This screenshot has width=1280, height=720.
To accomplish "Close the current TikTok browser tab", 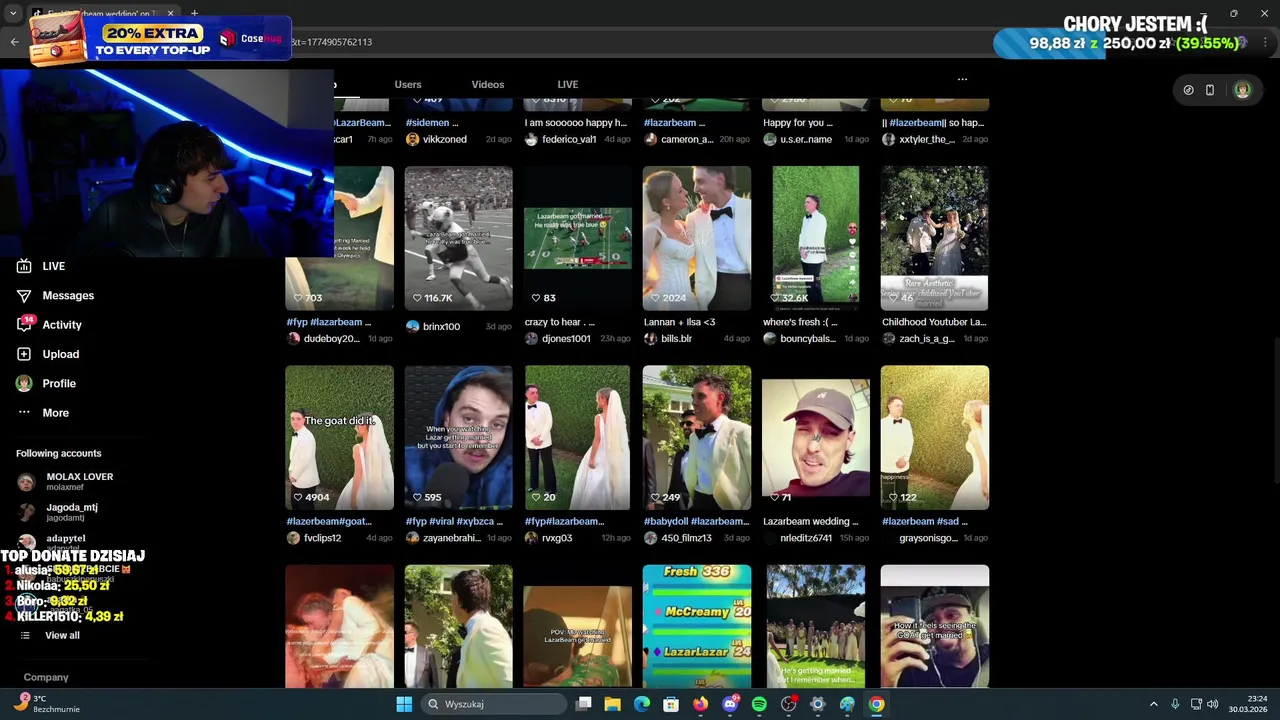I will [170, 13].
